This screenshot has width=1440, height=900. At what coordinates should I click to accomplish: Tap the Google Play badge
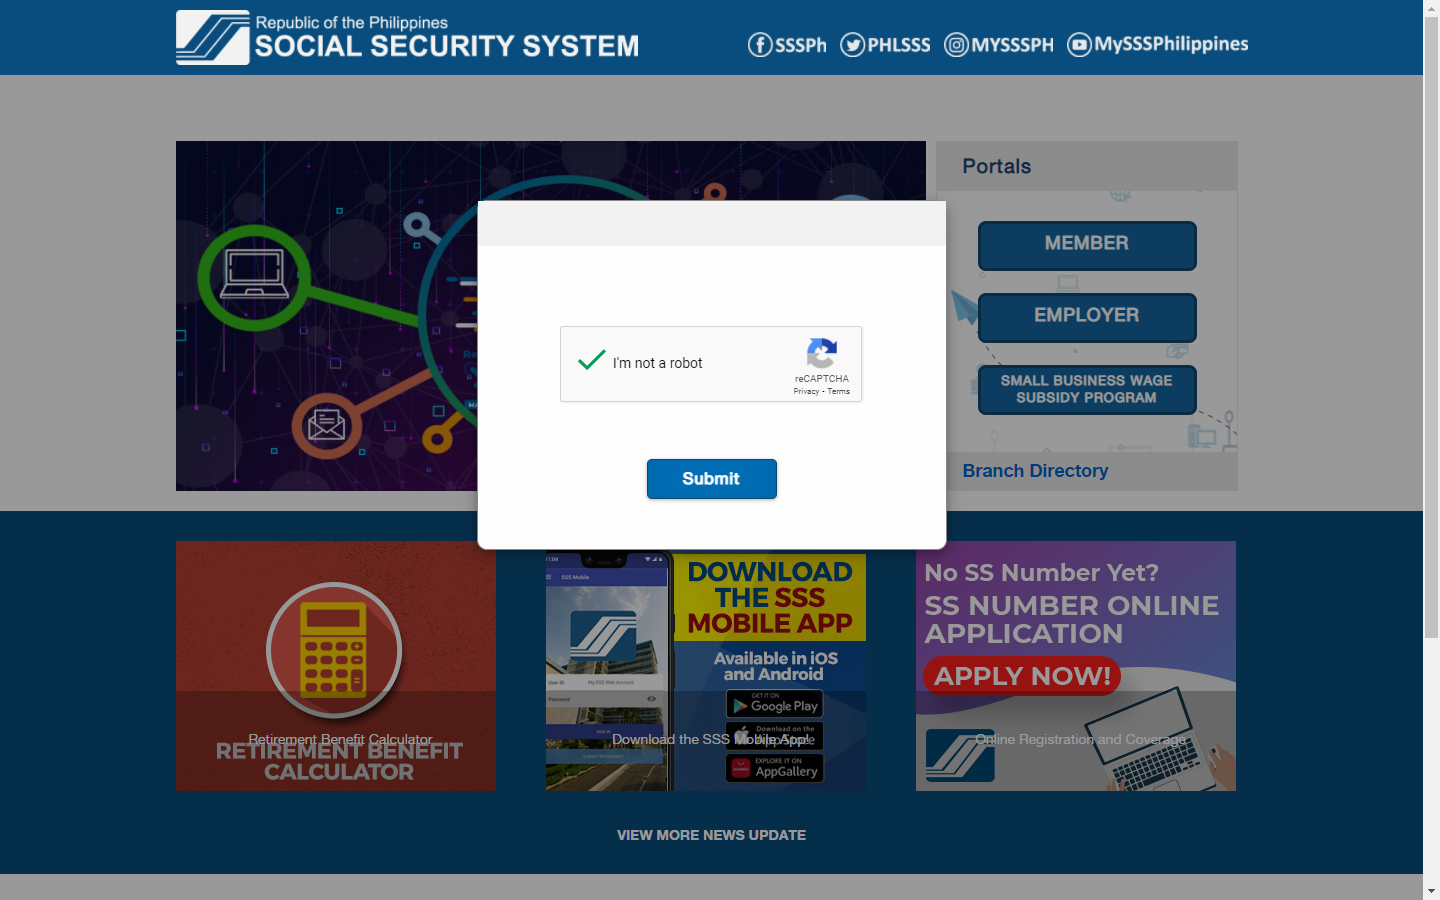tap(774, 704)
